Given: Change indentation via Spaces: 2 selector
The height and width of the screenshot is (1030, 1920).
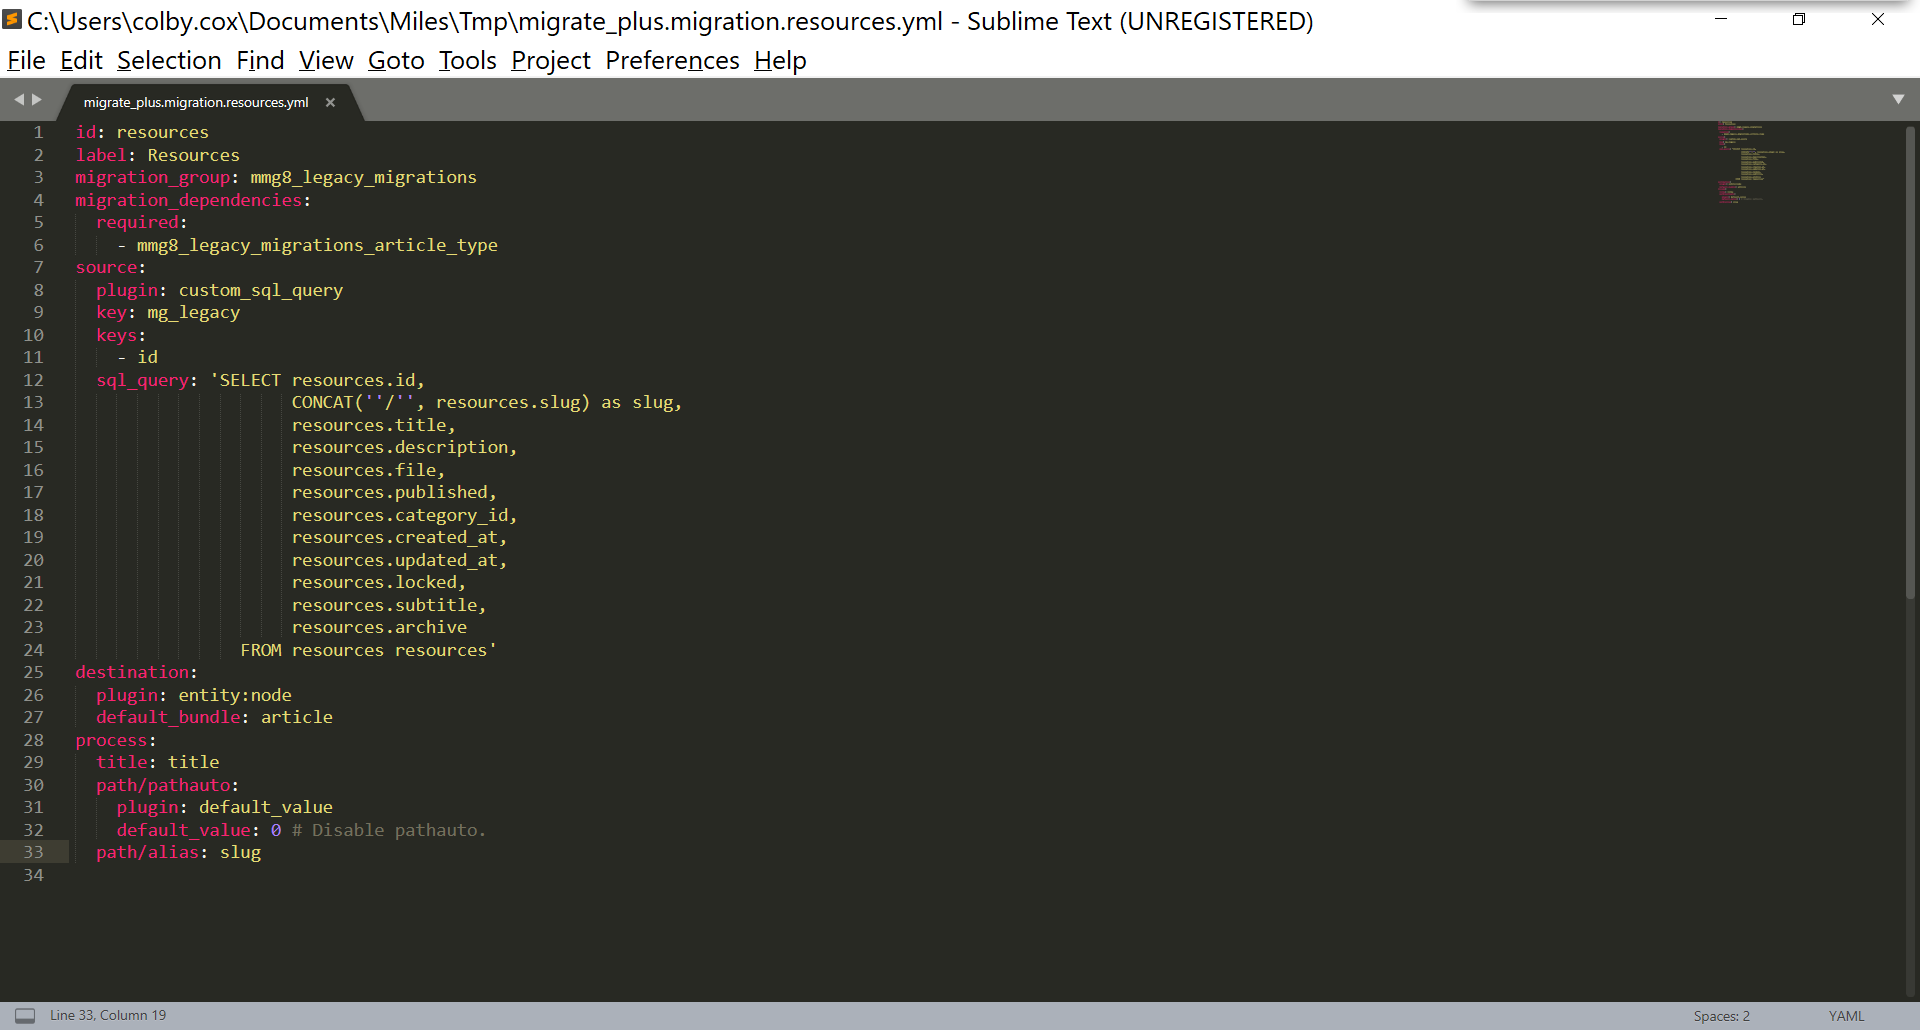Looking at the screenshot, I should (1721, 1016).
